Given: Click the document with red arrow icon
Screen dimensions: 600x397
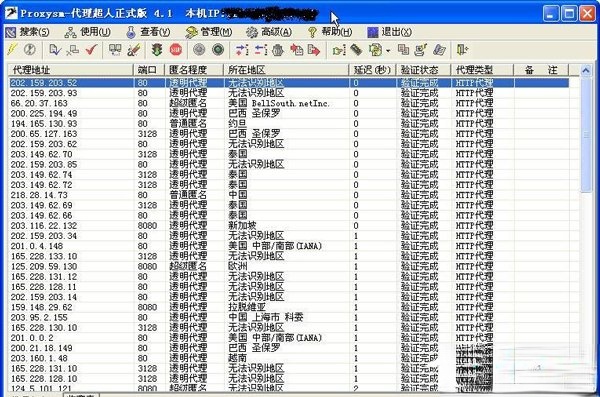Looking at the screenshot, I should (x=314, y=50).
